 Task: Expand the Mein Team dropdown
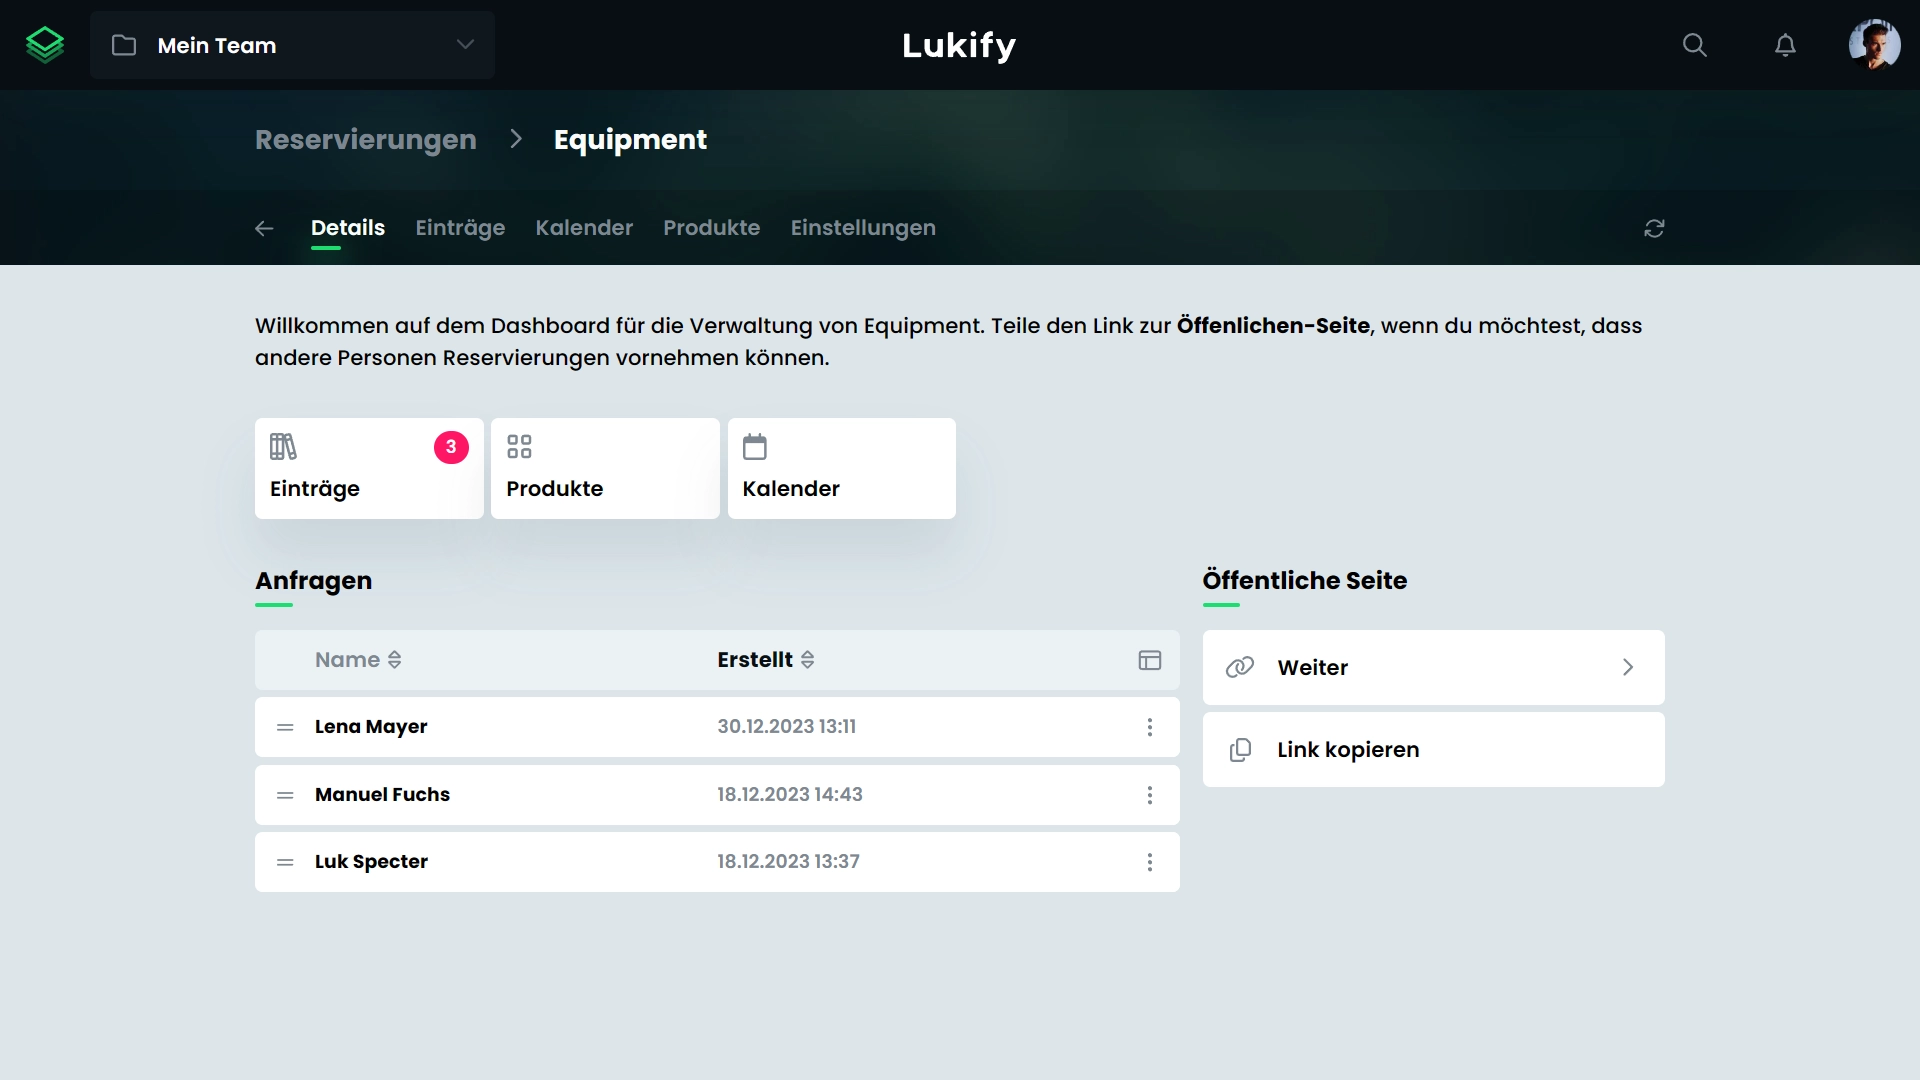(292, 45)
